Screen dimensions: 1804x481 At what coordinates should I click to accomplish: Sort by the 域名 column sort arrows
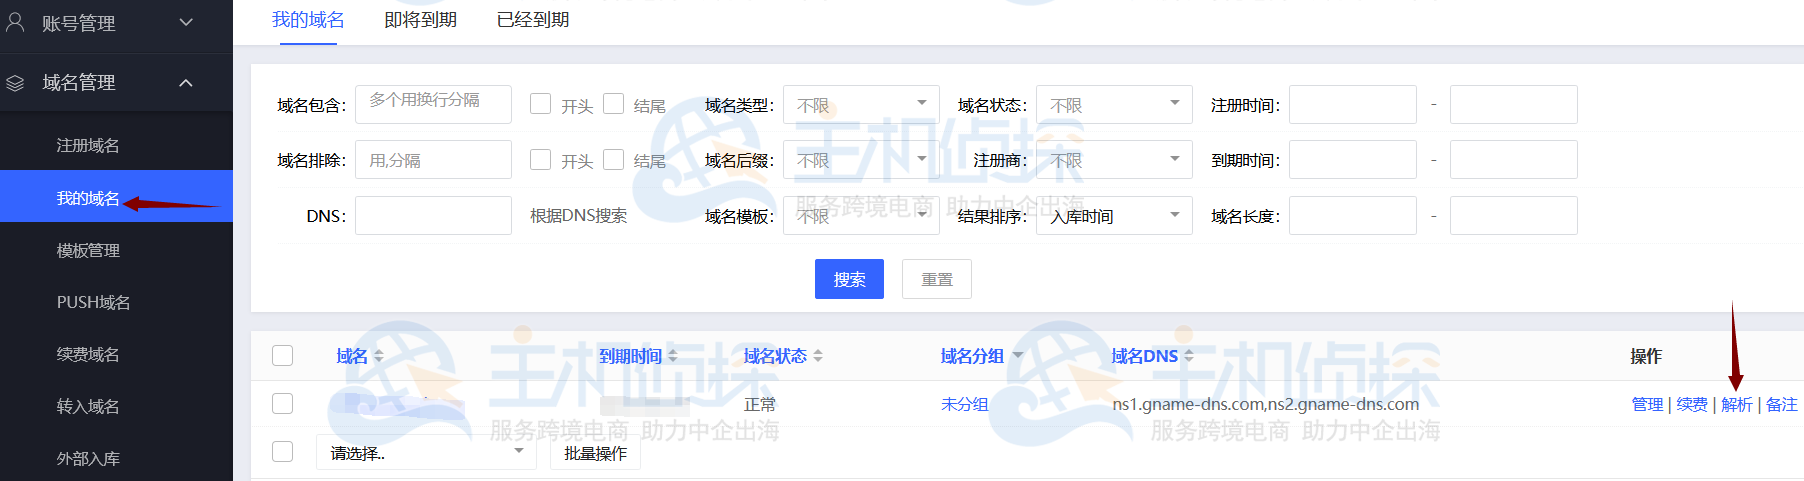click(378, 356)
